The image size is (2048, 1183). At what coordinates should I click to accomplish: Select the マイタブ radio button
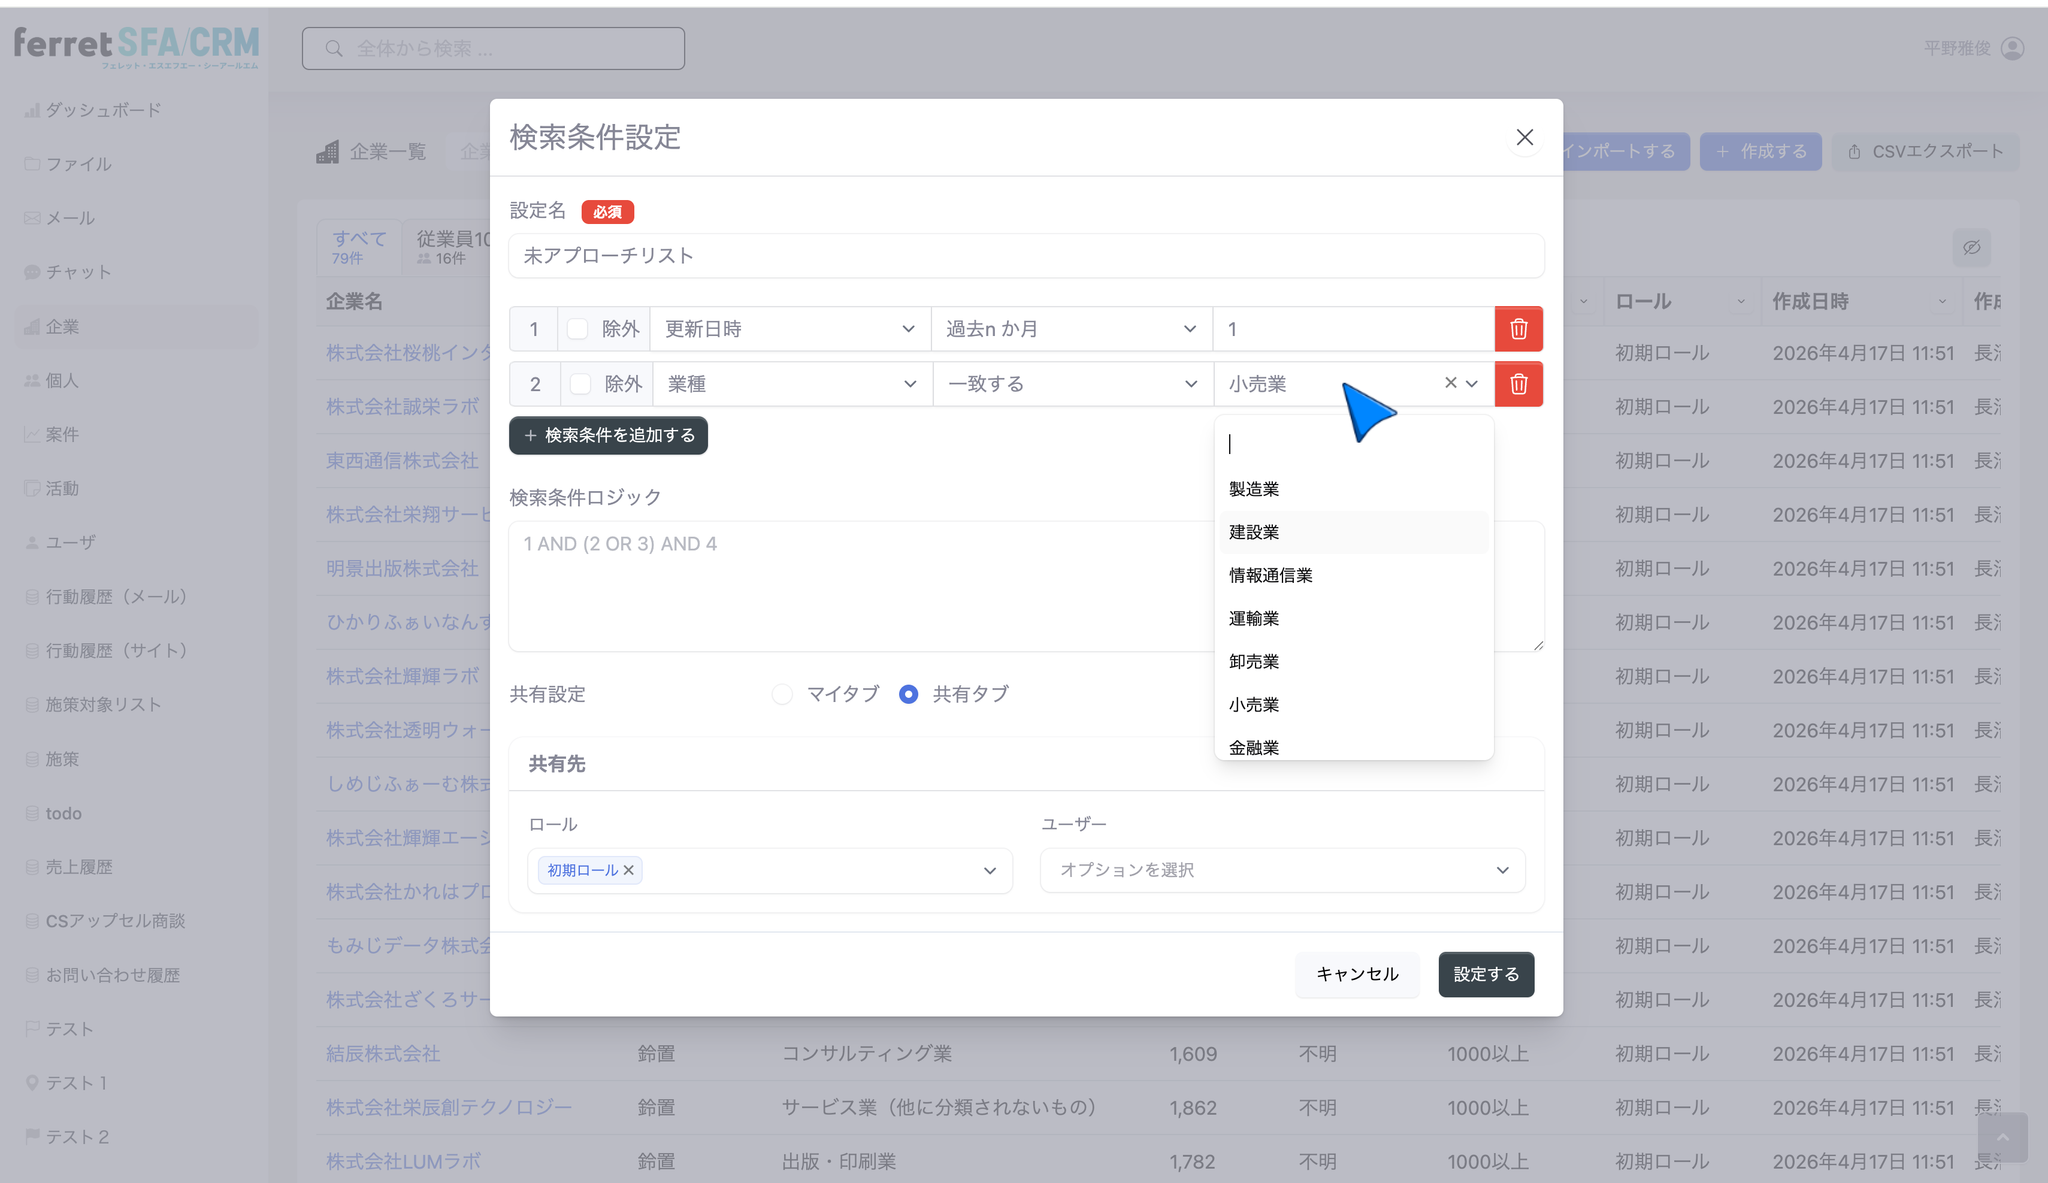pos(782,694)
